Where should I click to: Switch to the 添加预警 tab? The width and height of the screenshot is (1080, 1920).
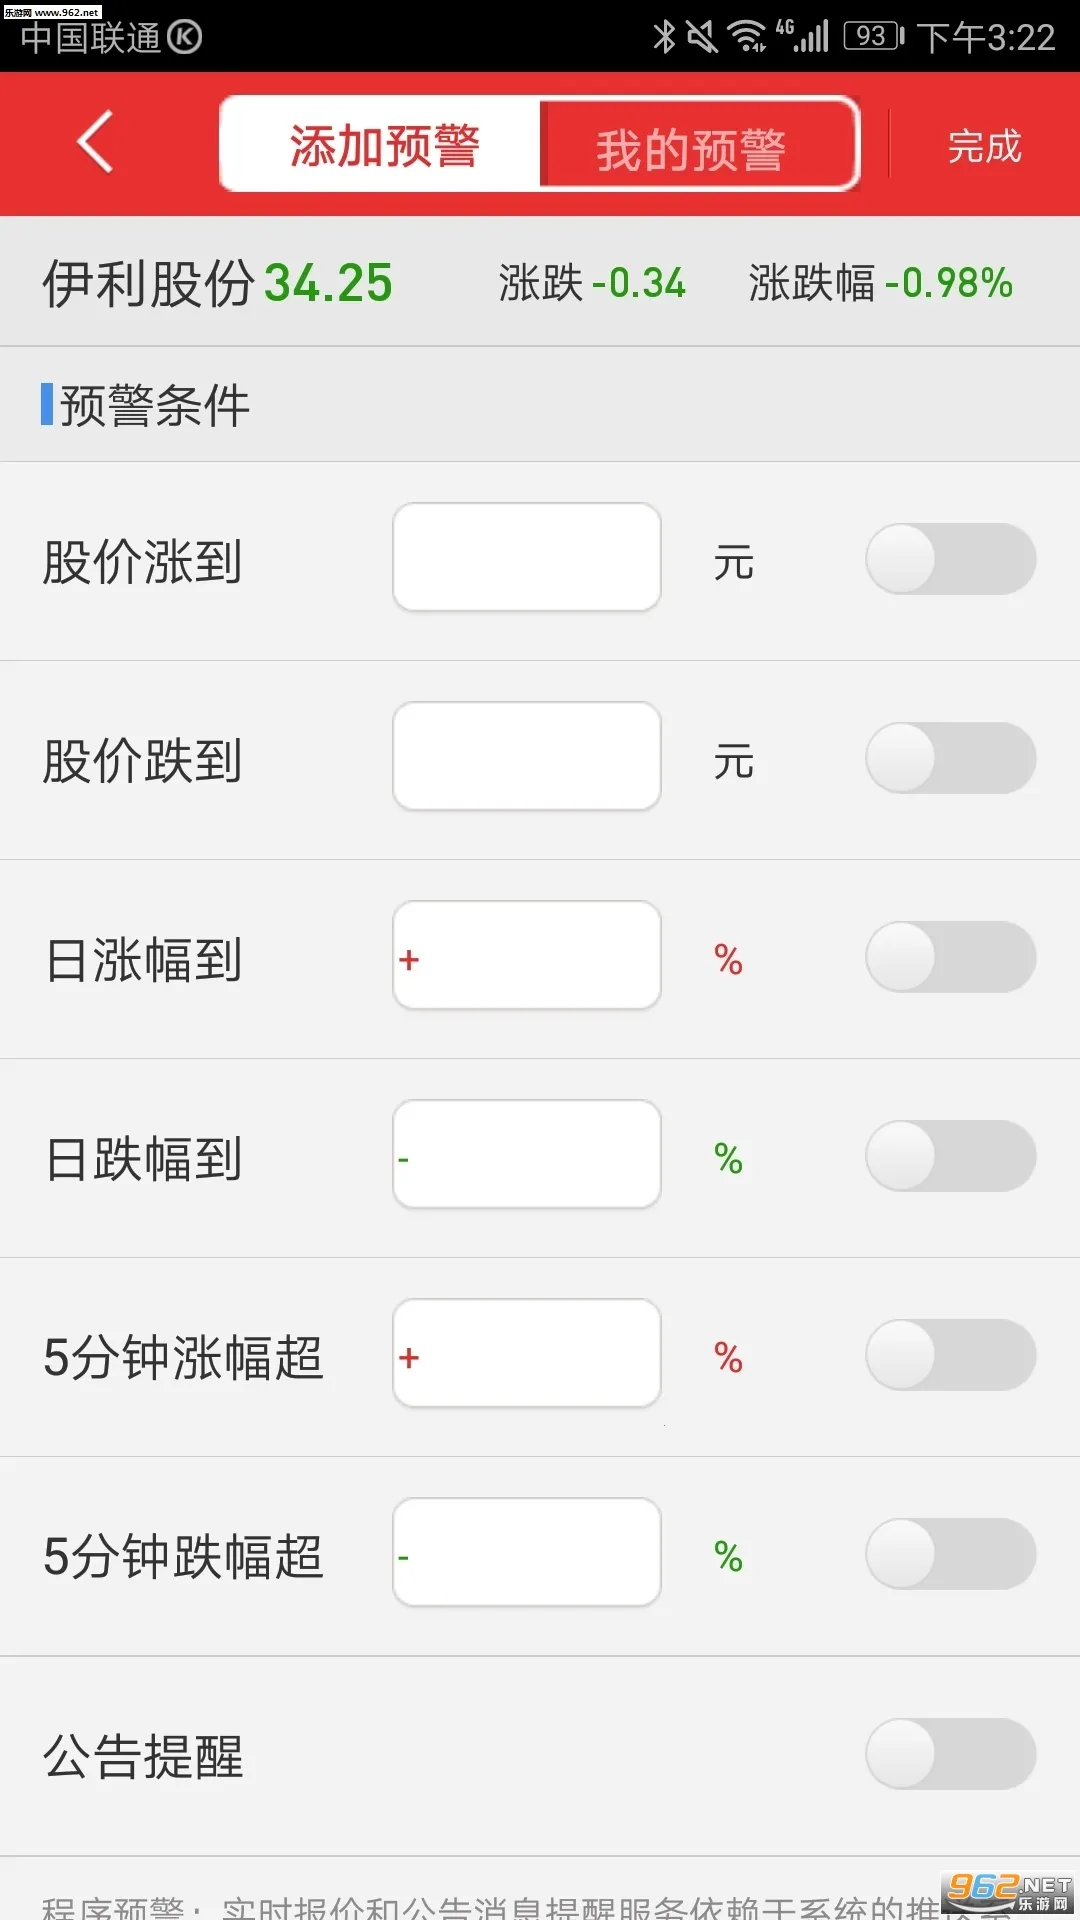[384, 145]
